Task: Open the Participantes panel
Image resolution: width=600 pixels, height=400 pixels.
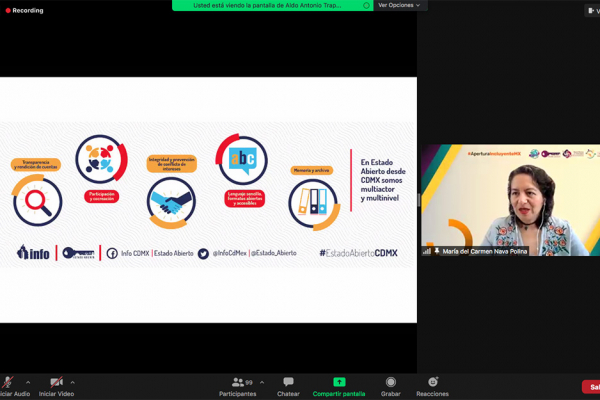Action: 238,387
